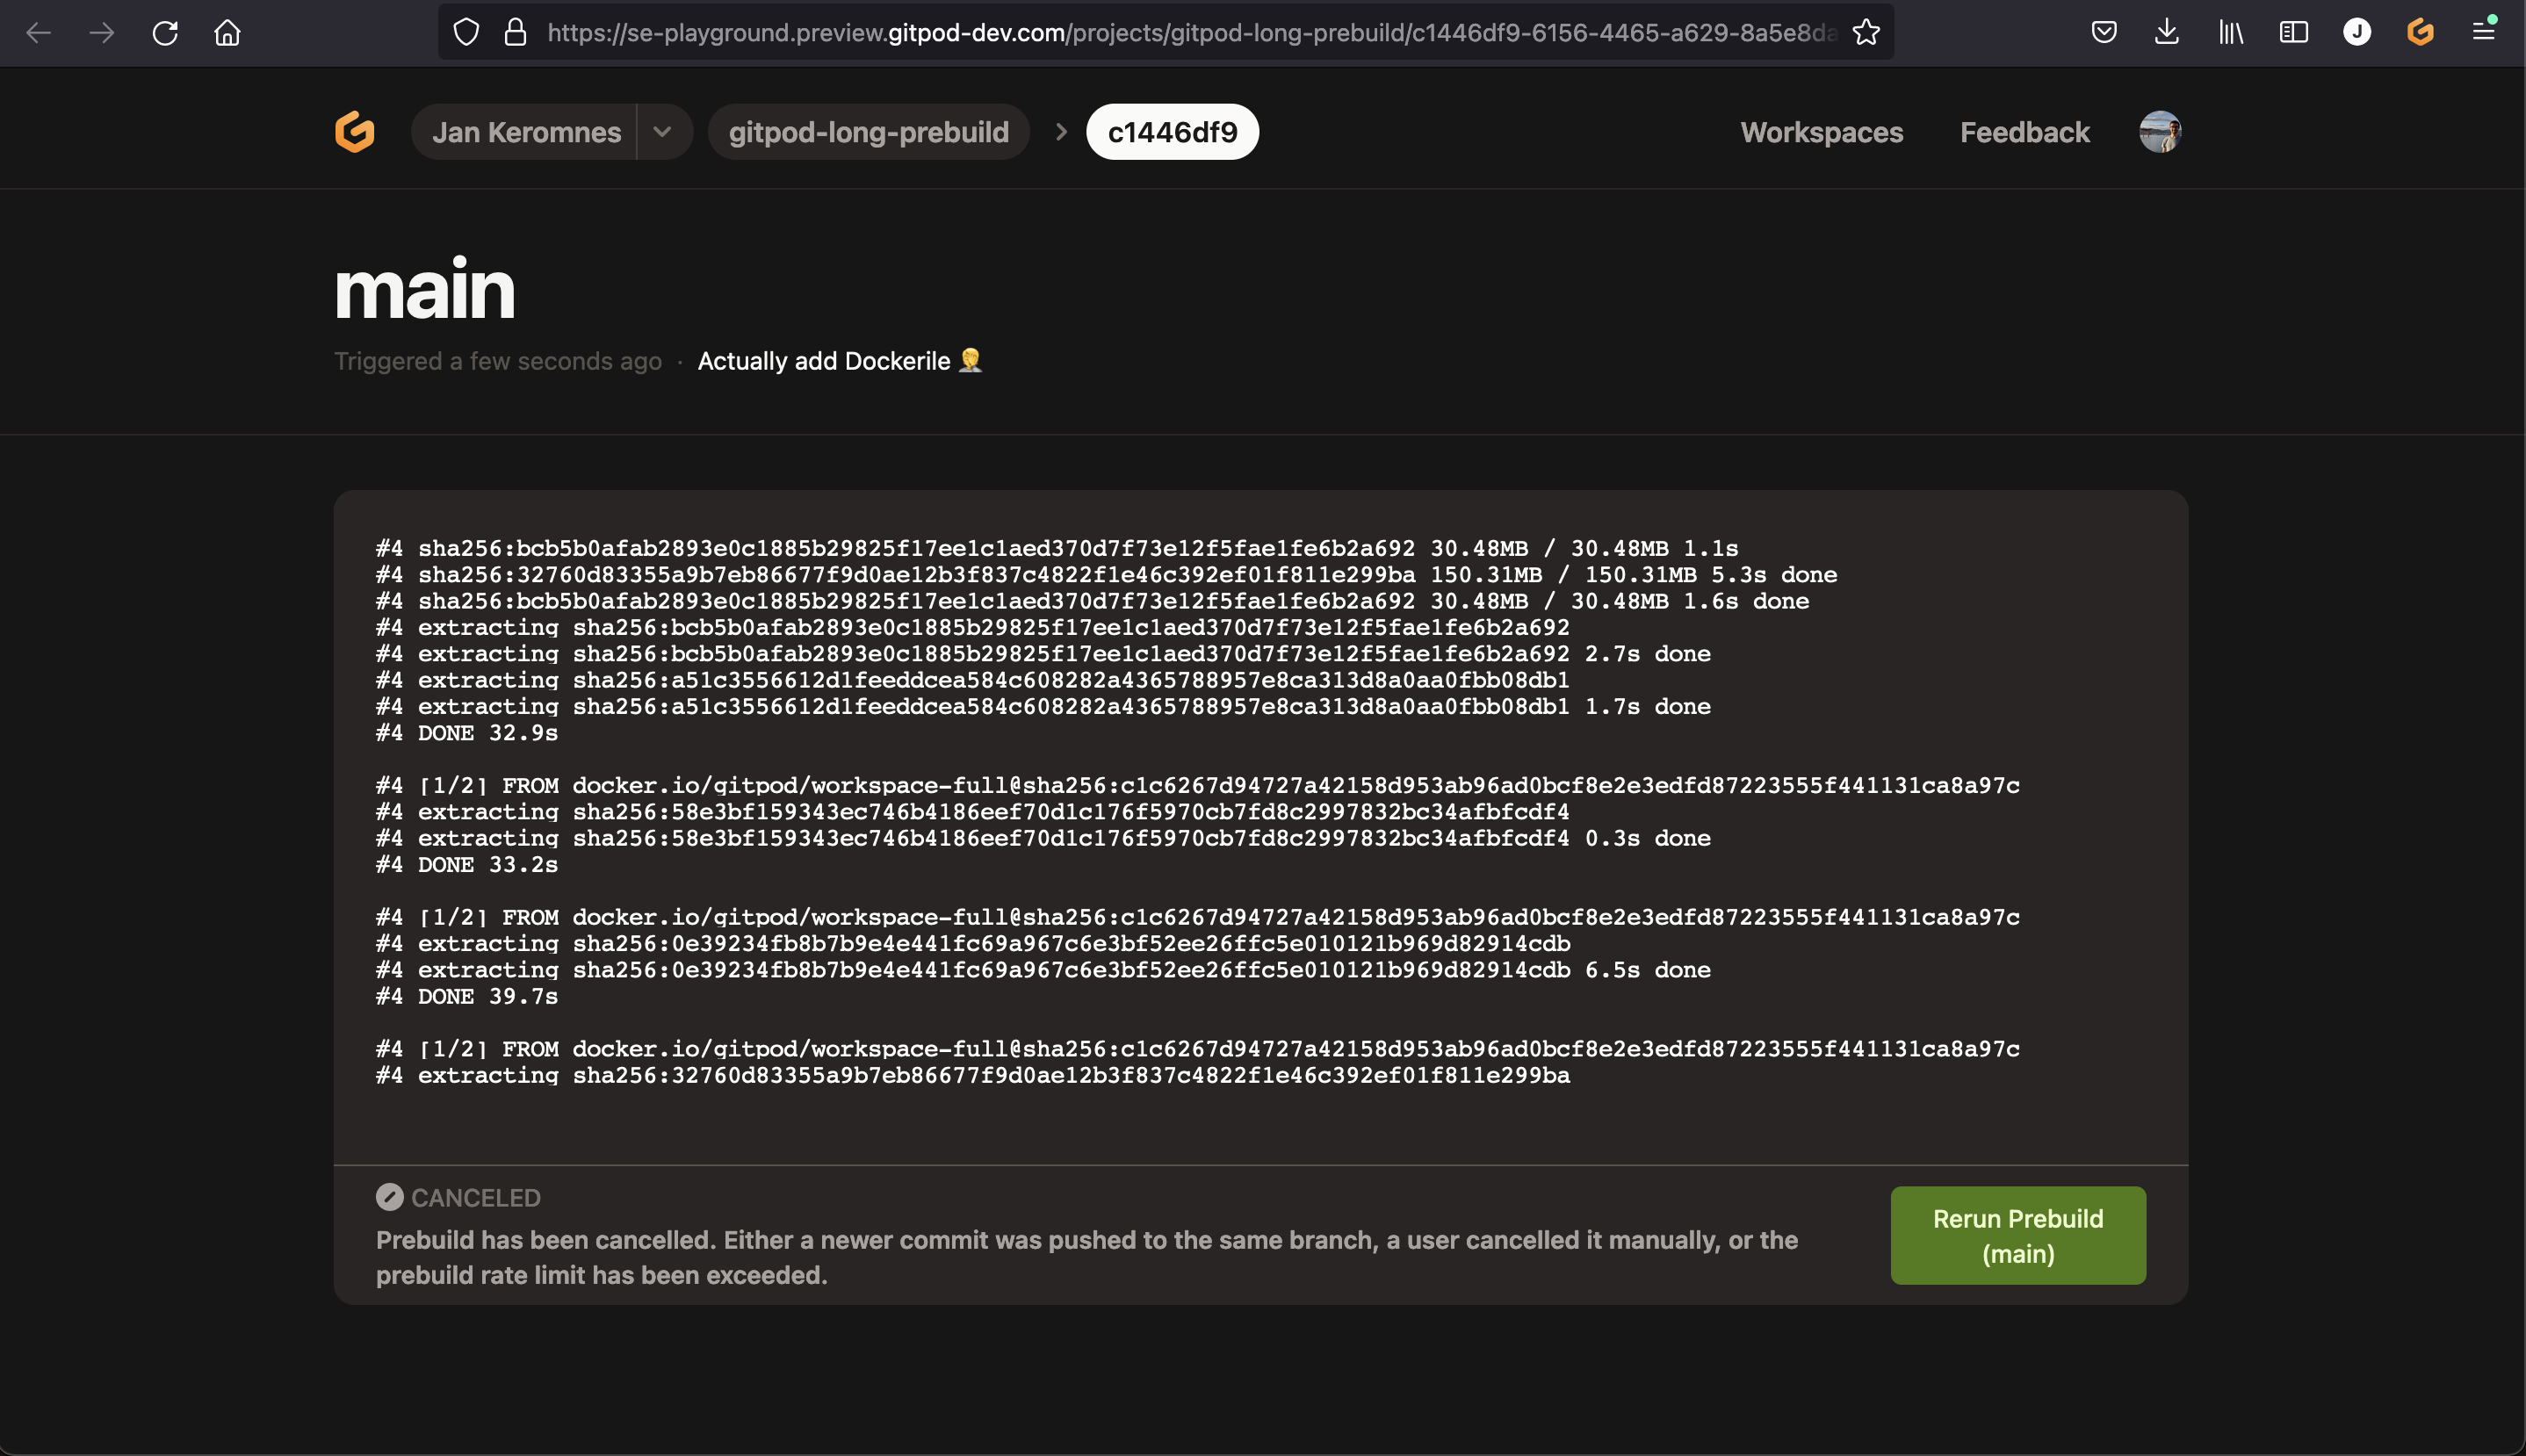Open the Workspaces page
This screenshot has width=2526, height=1456.
(x=1821, y=132)
